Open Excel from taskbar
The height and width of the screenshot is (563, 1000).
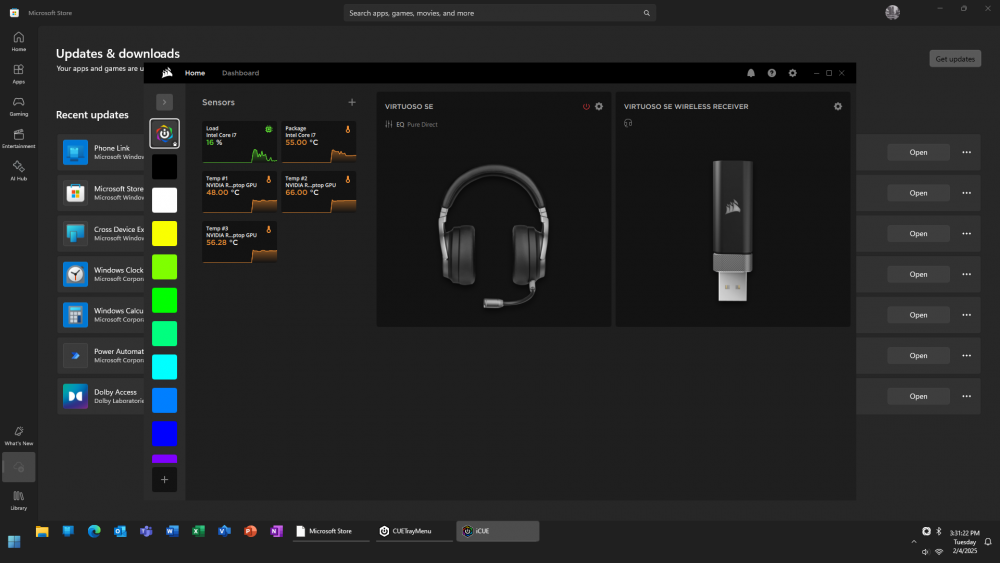(198, 531)
